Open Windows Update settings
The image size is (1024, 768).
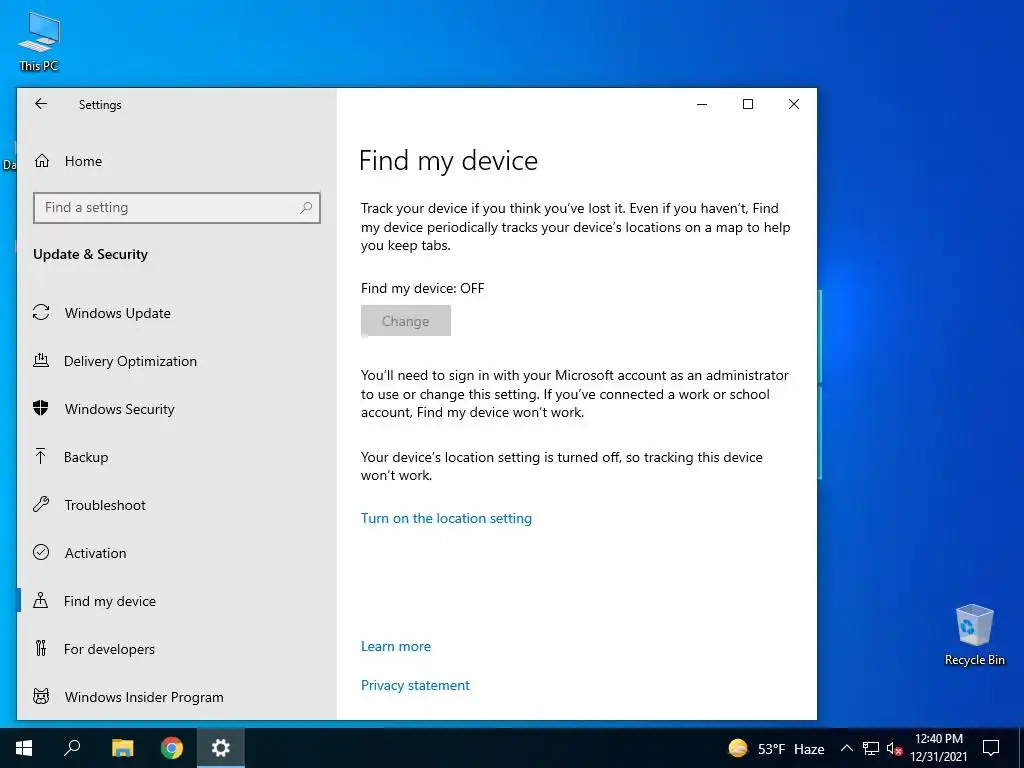[176, 313]
